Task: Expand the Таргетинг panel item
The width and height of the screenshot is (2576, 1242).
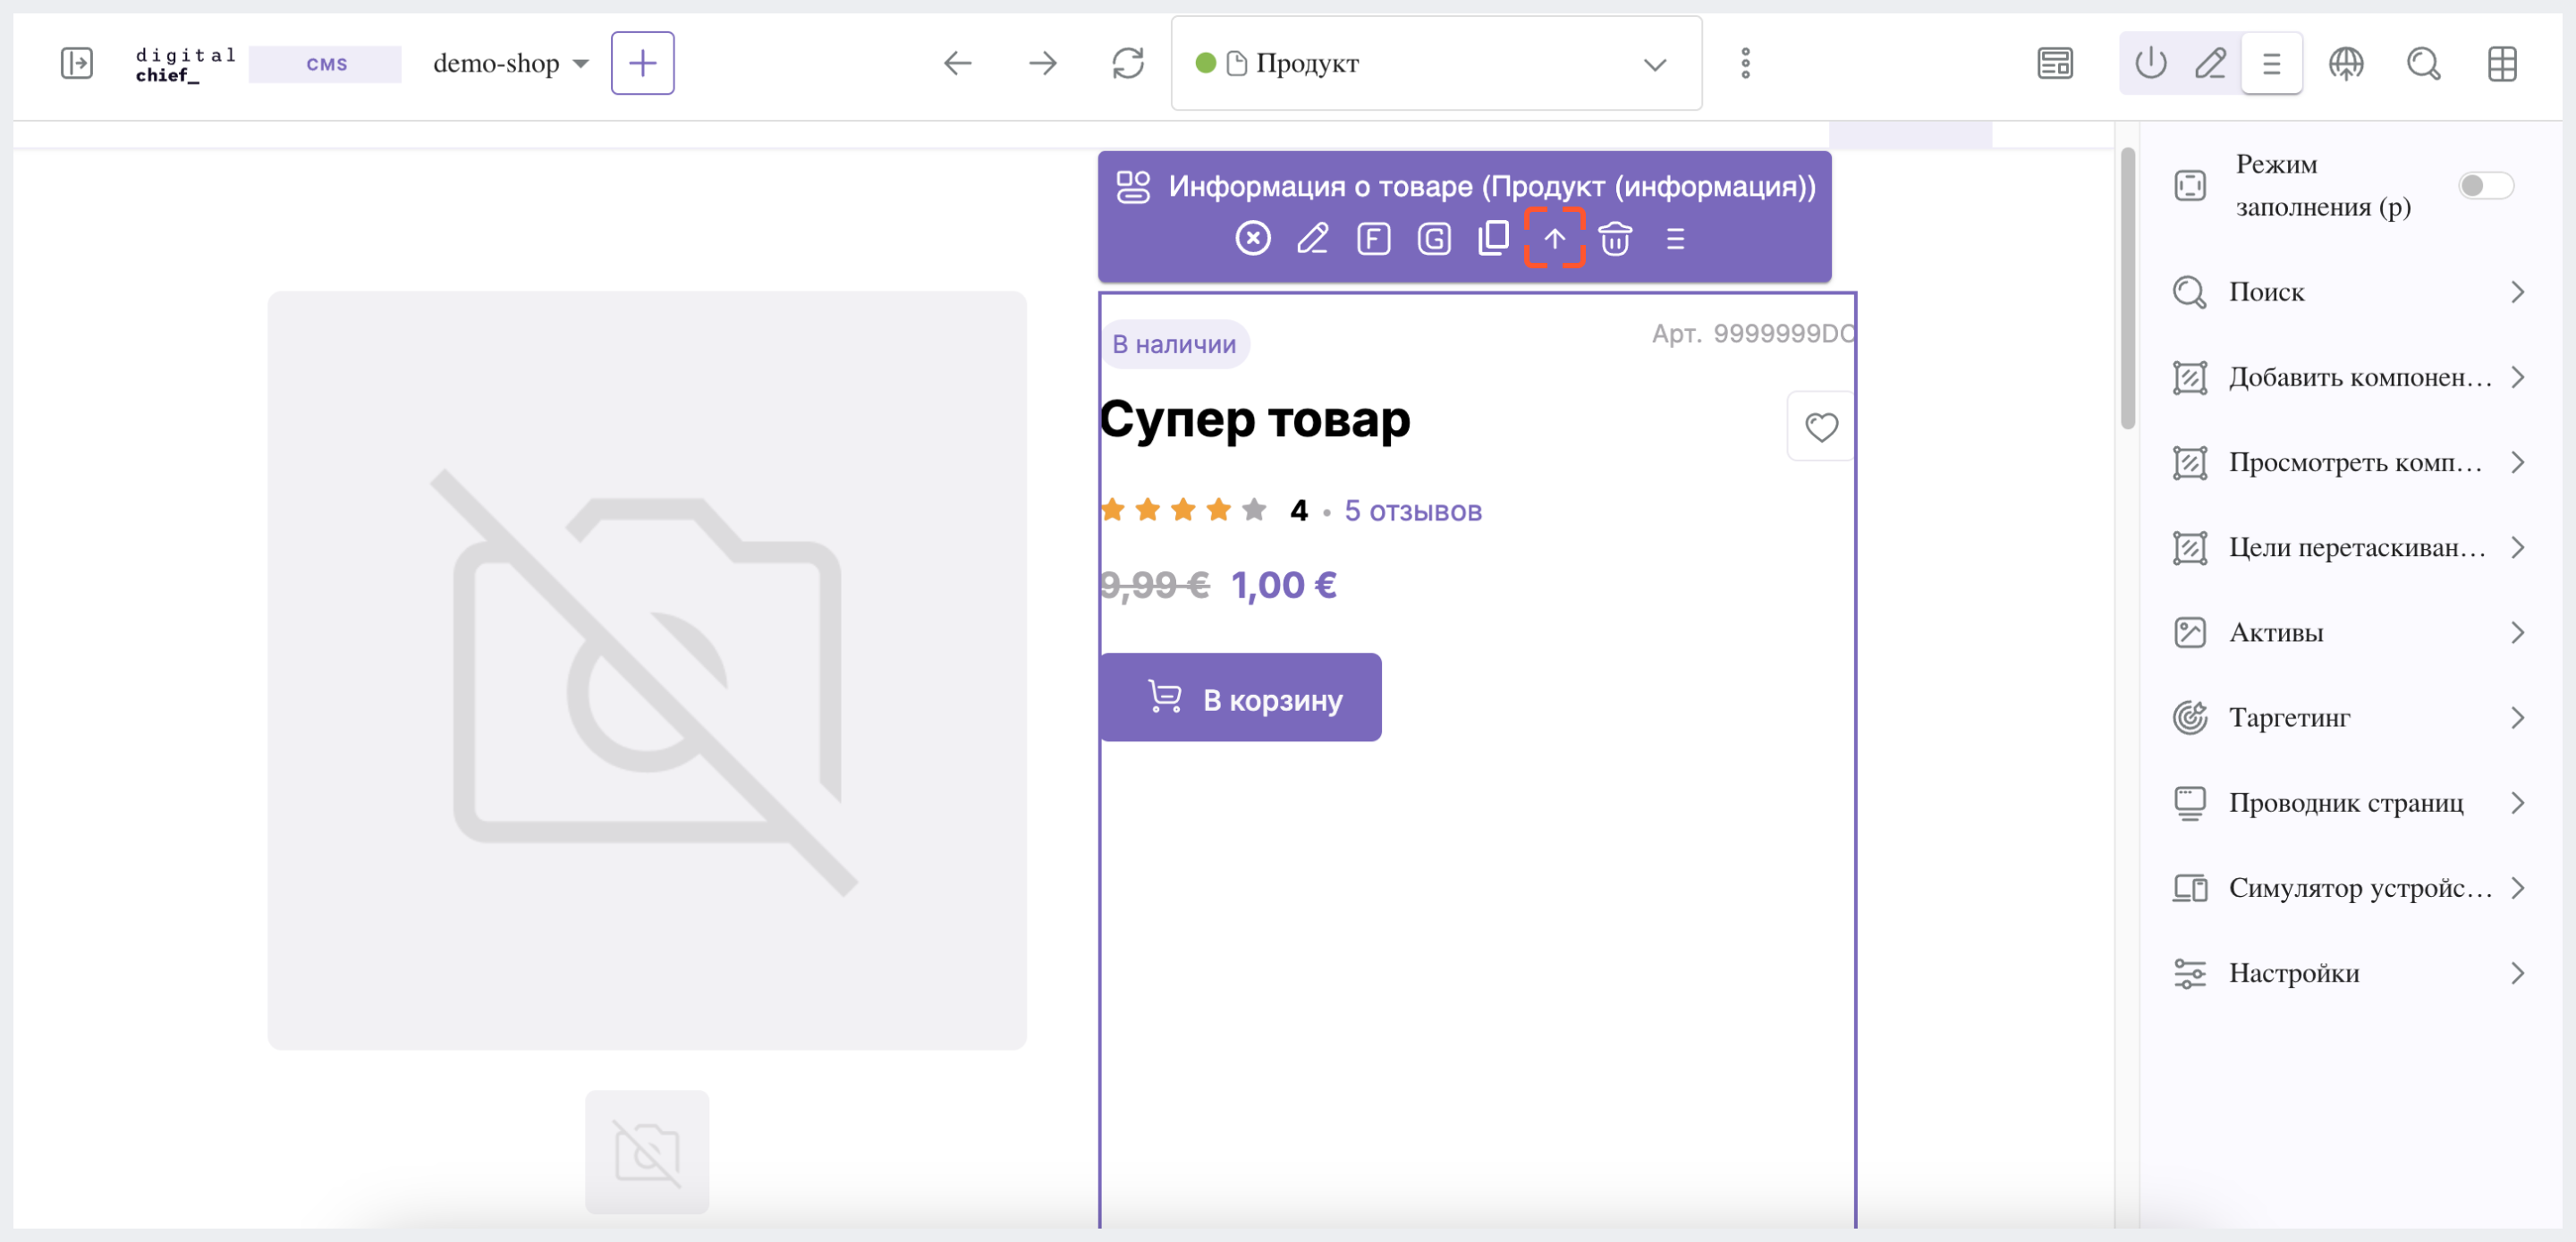Action: tap(2348, 717)
